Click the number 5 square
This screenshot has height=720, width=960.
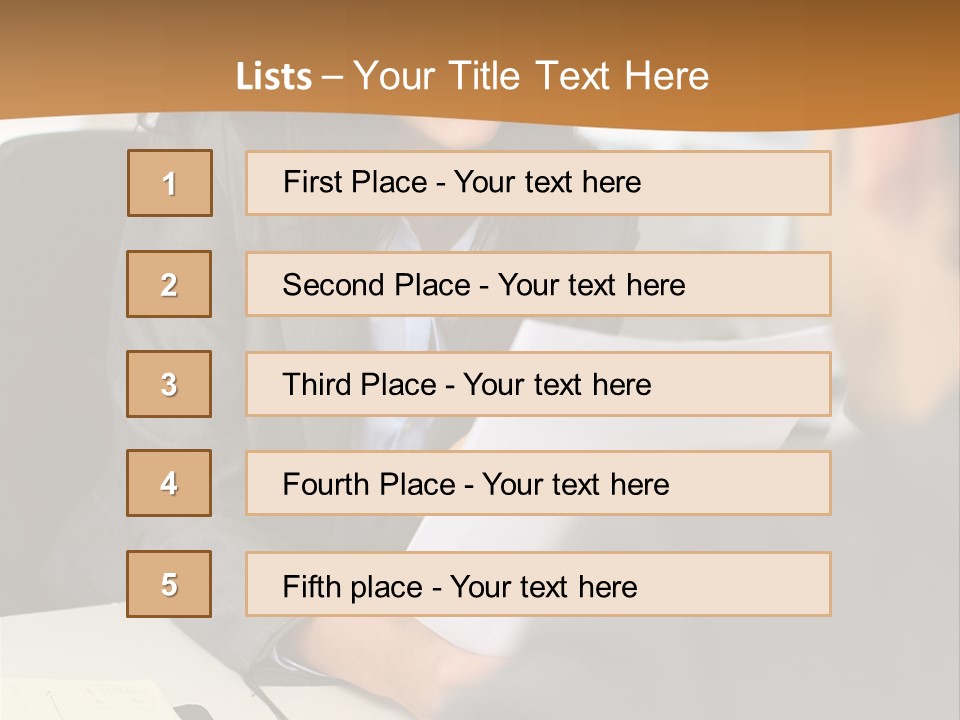click(169, 584)
